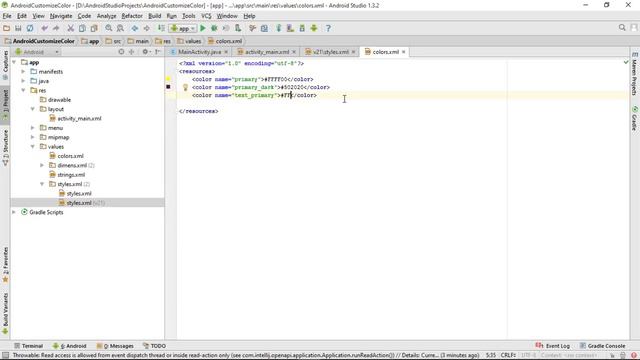
Task: Open the Android project view dropdown
Action: [37, 52]
